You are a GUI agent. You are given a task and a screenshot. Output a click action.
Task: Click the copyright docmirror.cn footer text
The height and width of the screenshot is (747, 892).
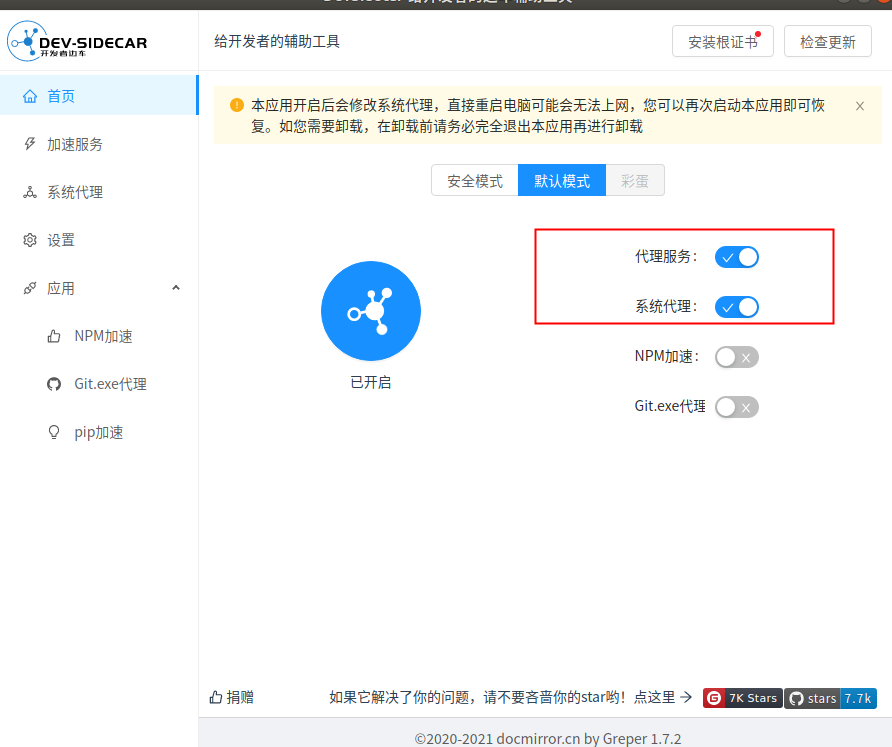548,738
